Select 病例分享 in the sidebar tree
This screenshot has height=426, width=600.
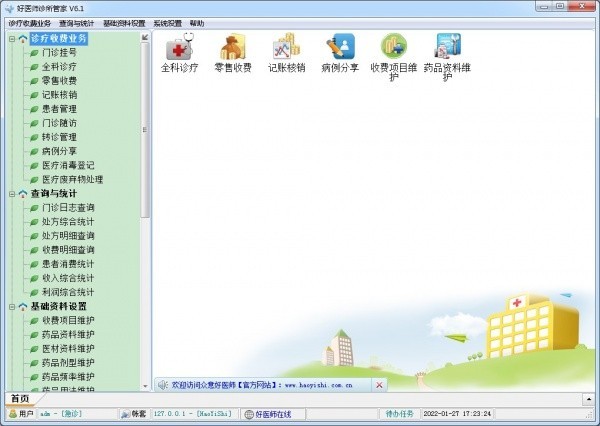[59, 152]
